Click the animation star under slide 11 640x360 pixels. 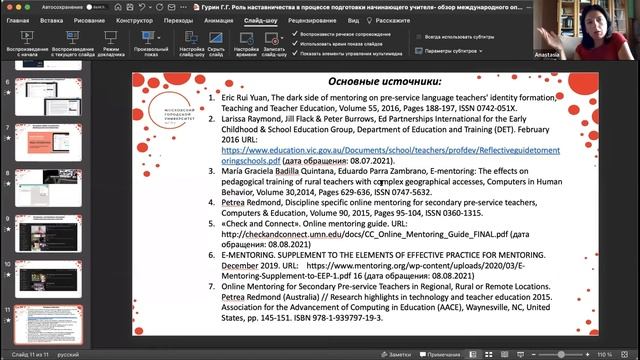tap(8, 320)
